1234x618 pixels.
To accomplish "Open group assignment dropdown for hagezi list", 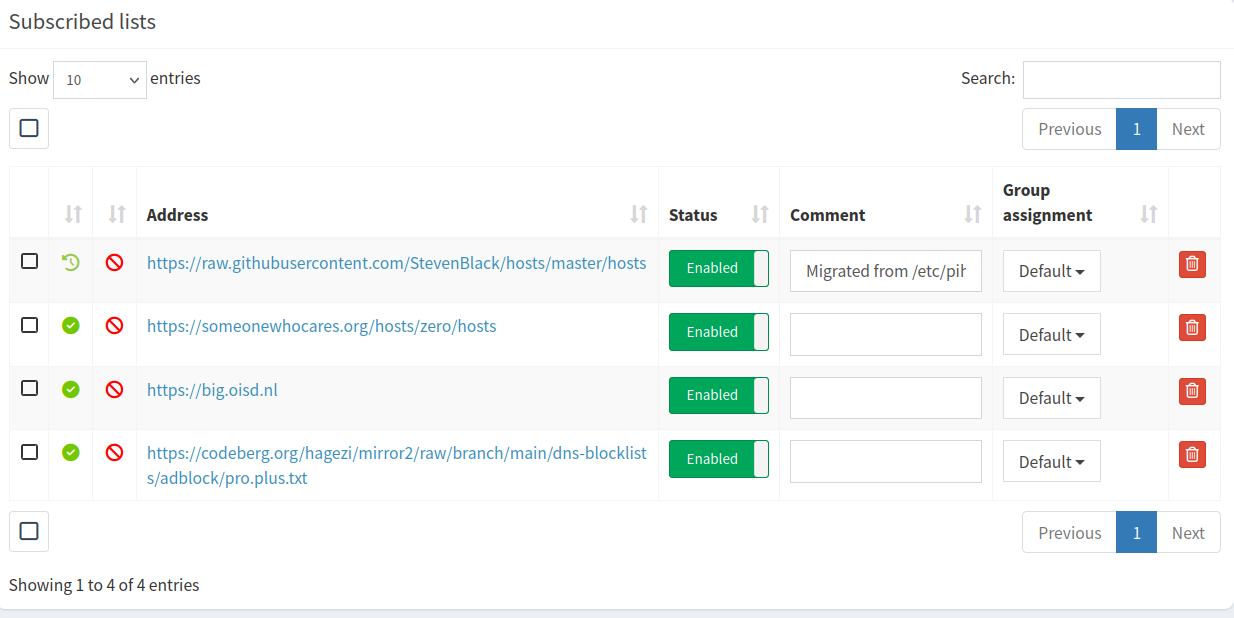I will [x=1051, y=462].
